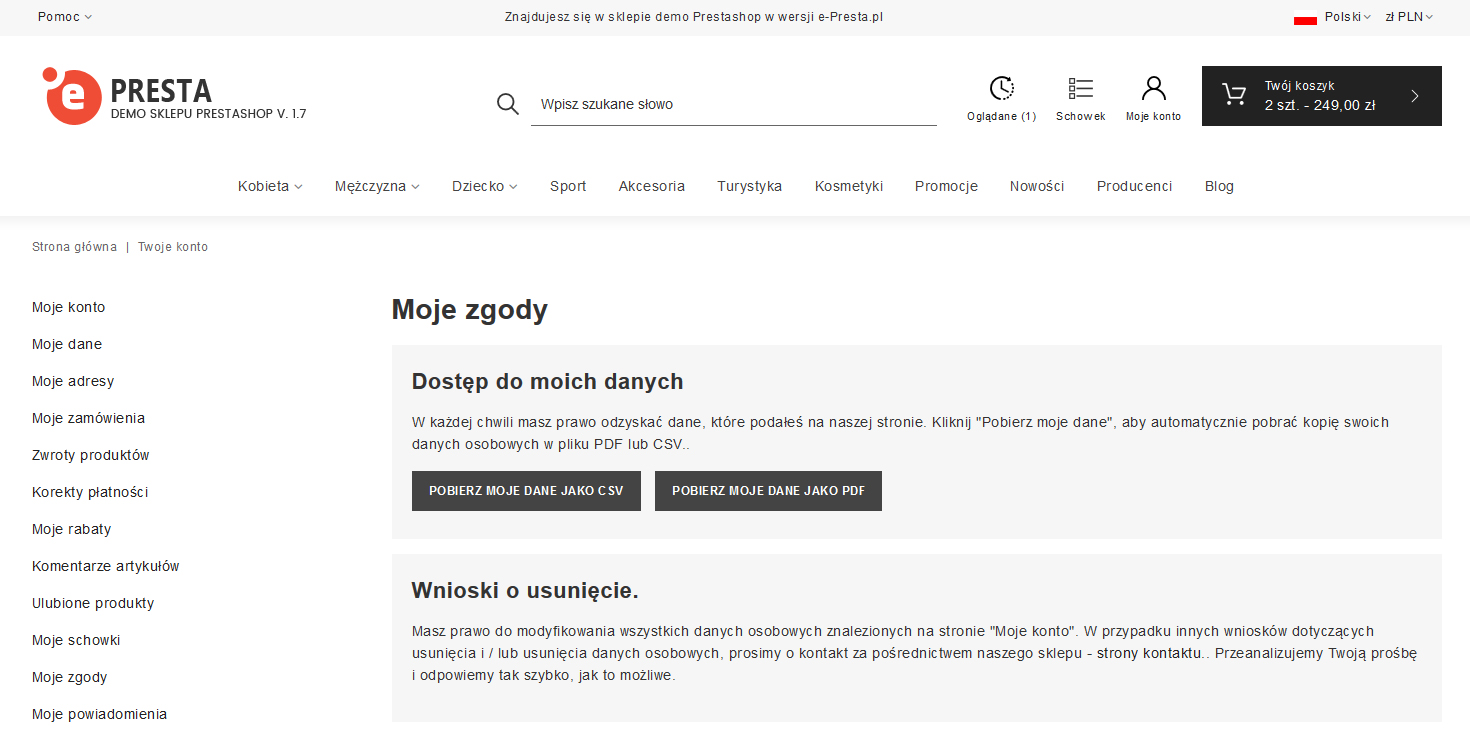Open Moje zamówienia in sidebar
This screenshot has height=730, width=1470.
coord(88,418)
